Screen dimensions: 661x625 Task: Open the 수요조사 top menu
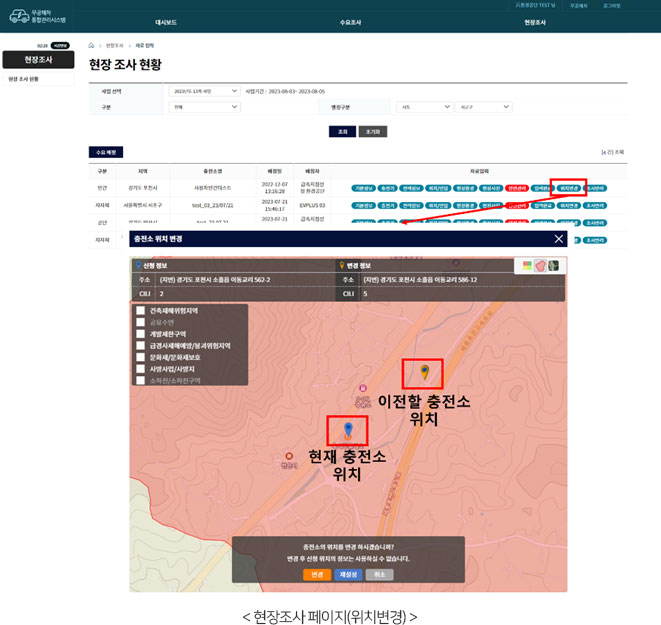tap(351, 21)
